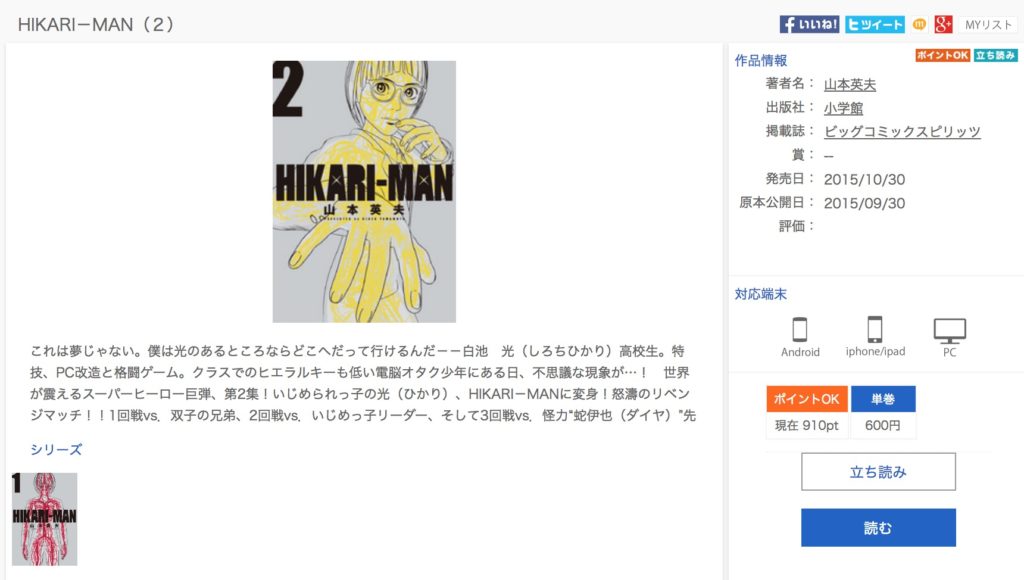Open publisher link 小学館

(843, 108)
